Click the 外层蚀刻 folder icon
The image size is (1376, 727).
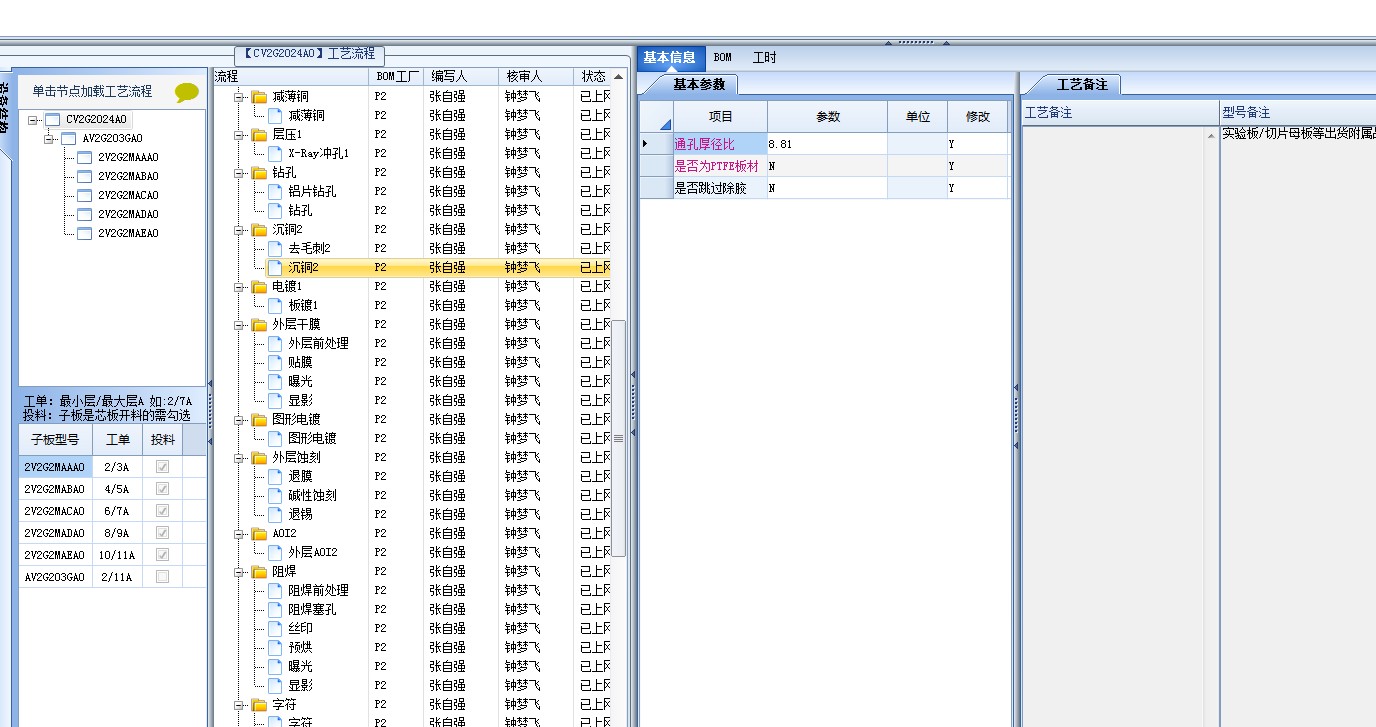pos(259,458)
